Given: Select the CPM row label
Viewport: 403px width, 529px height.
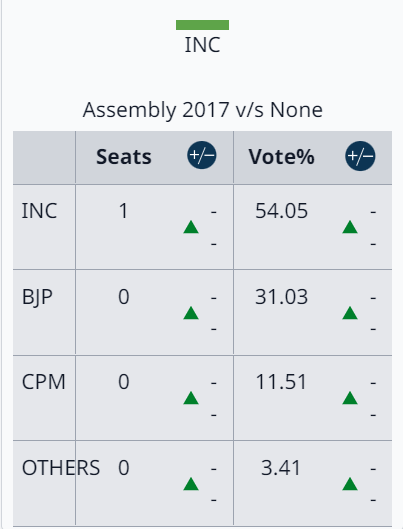Looking at the screenshot, I should [x=44, y=382].
